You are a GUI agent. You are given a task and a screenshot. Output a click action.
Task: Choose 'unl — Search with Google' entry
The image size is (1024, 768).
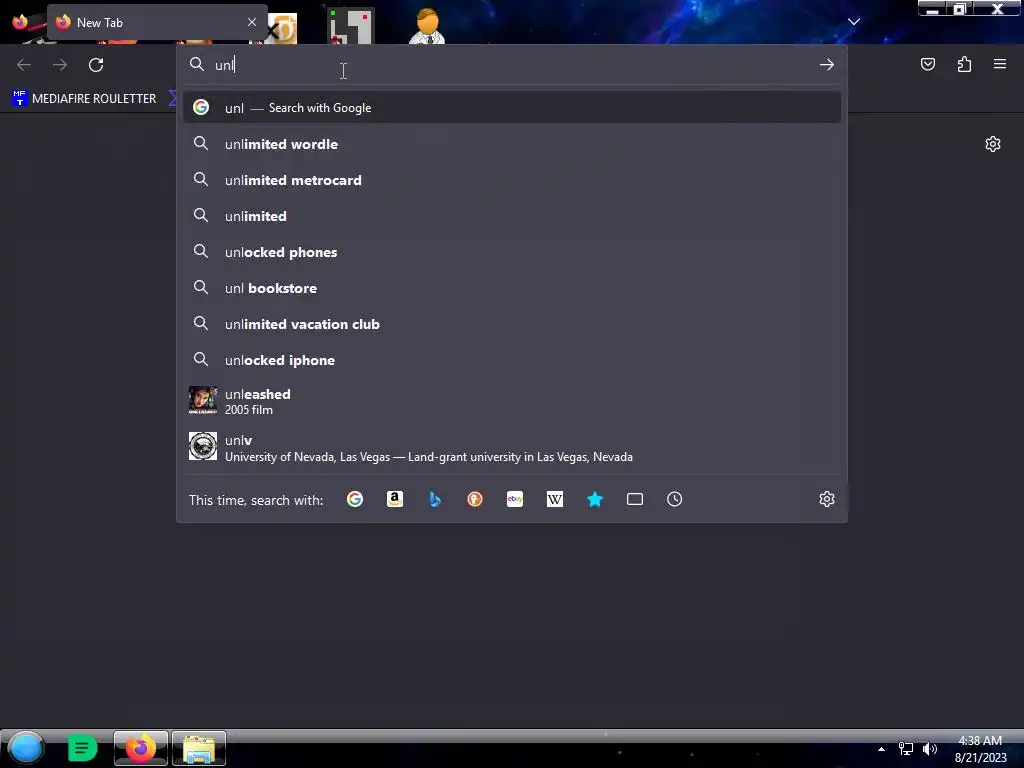pyautogui.click(x=512, y=108)
